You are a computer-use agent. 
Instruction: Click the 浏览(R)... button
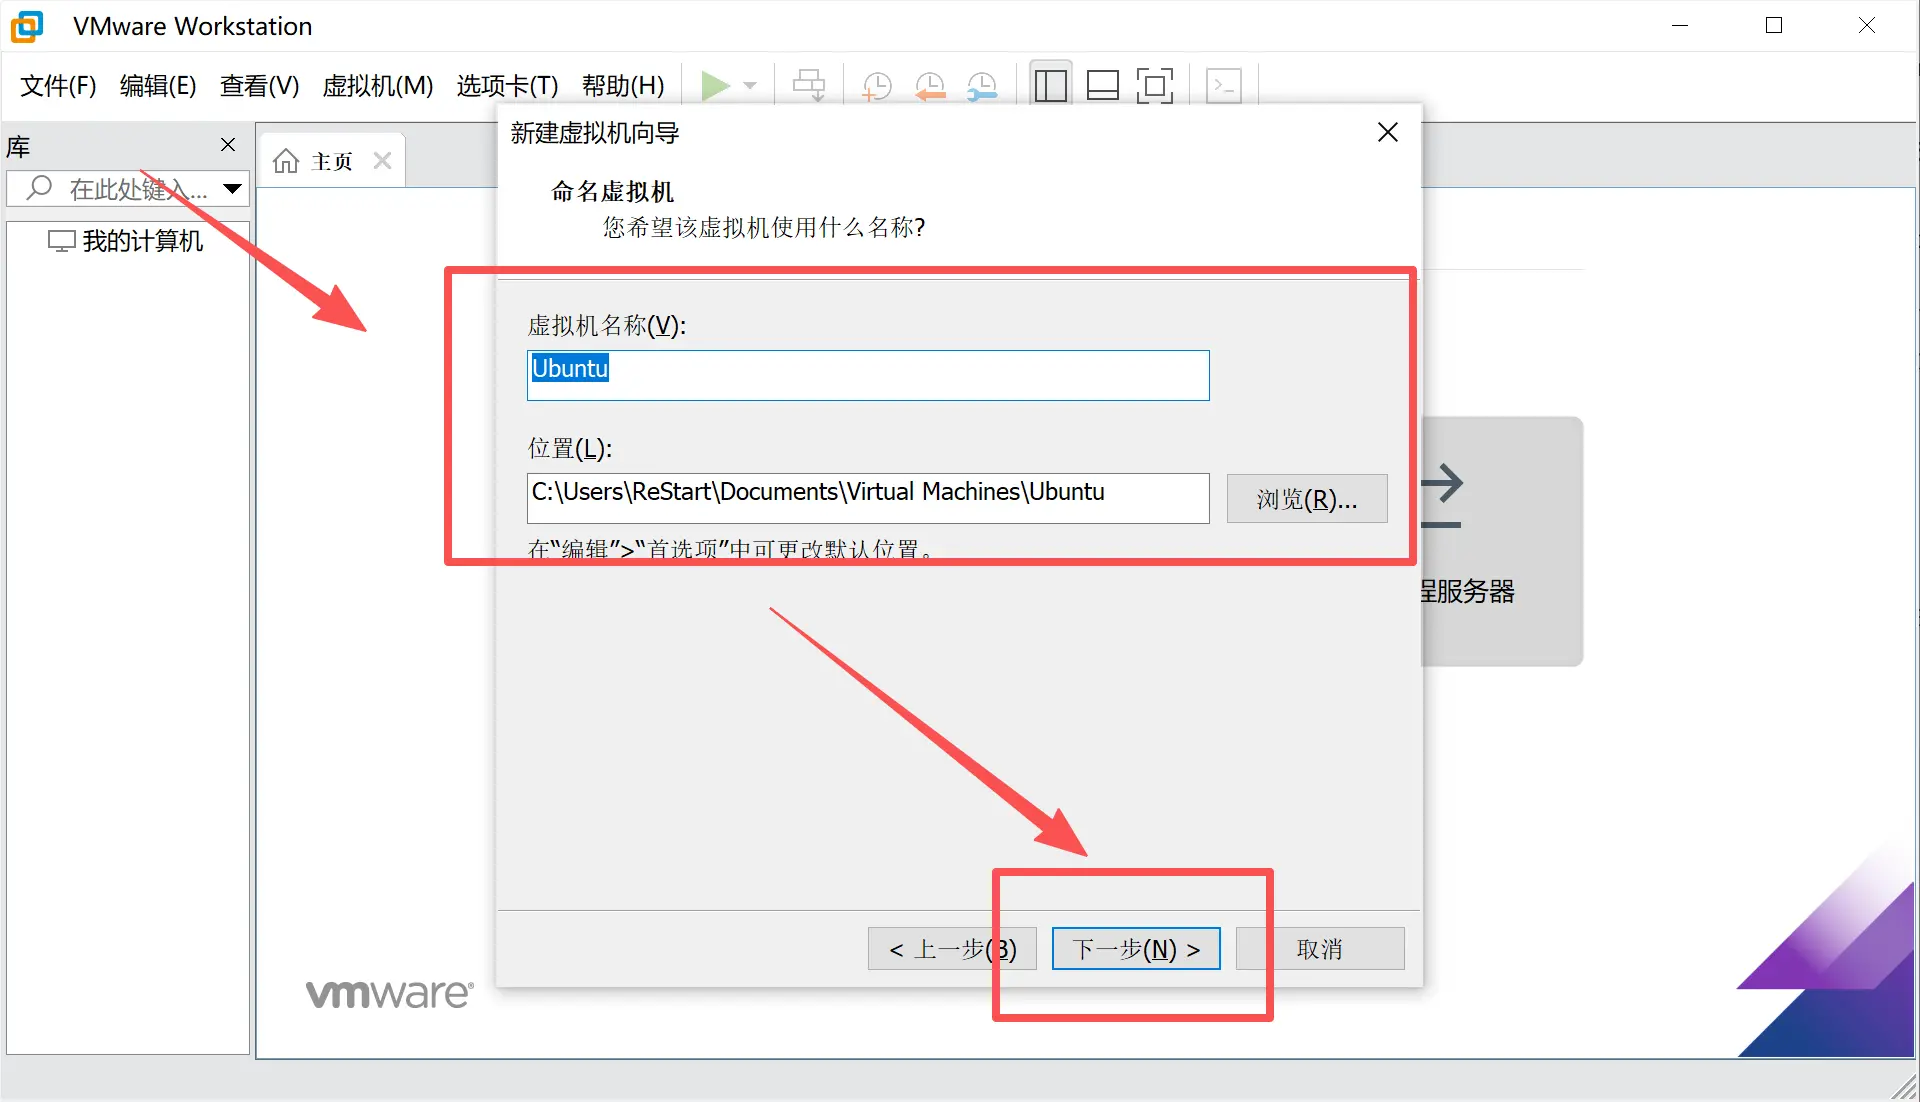tap(1307, 498)
